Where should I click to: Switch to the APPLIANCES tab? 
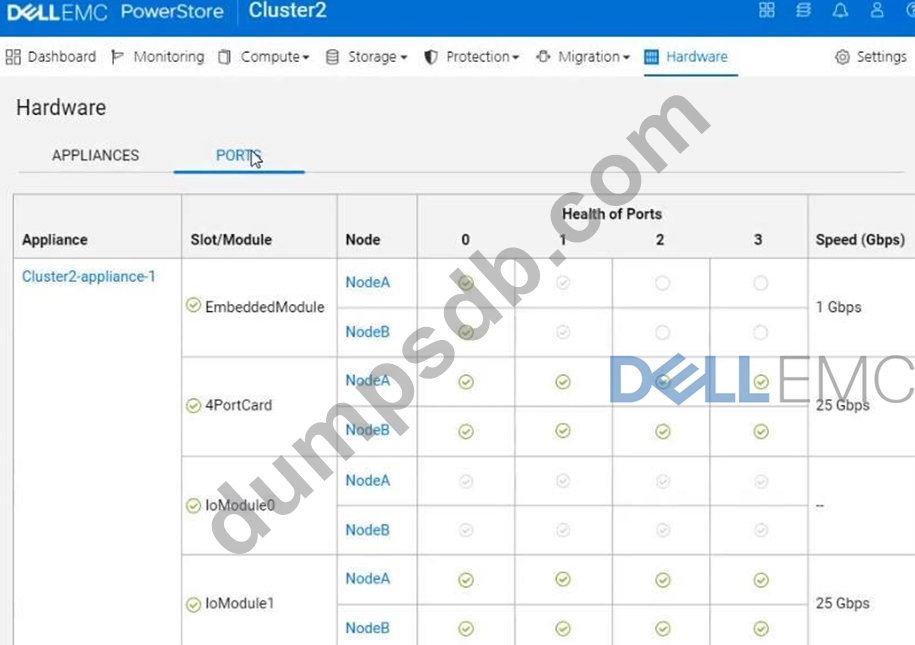point(95,155)
